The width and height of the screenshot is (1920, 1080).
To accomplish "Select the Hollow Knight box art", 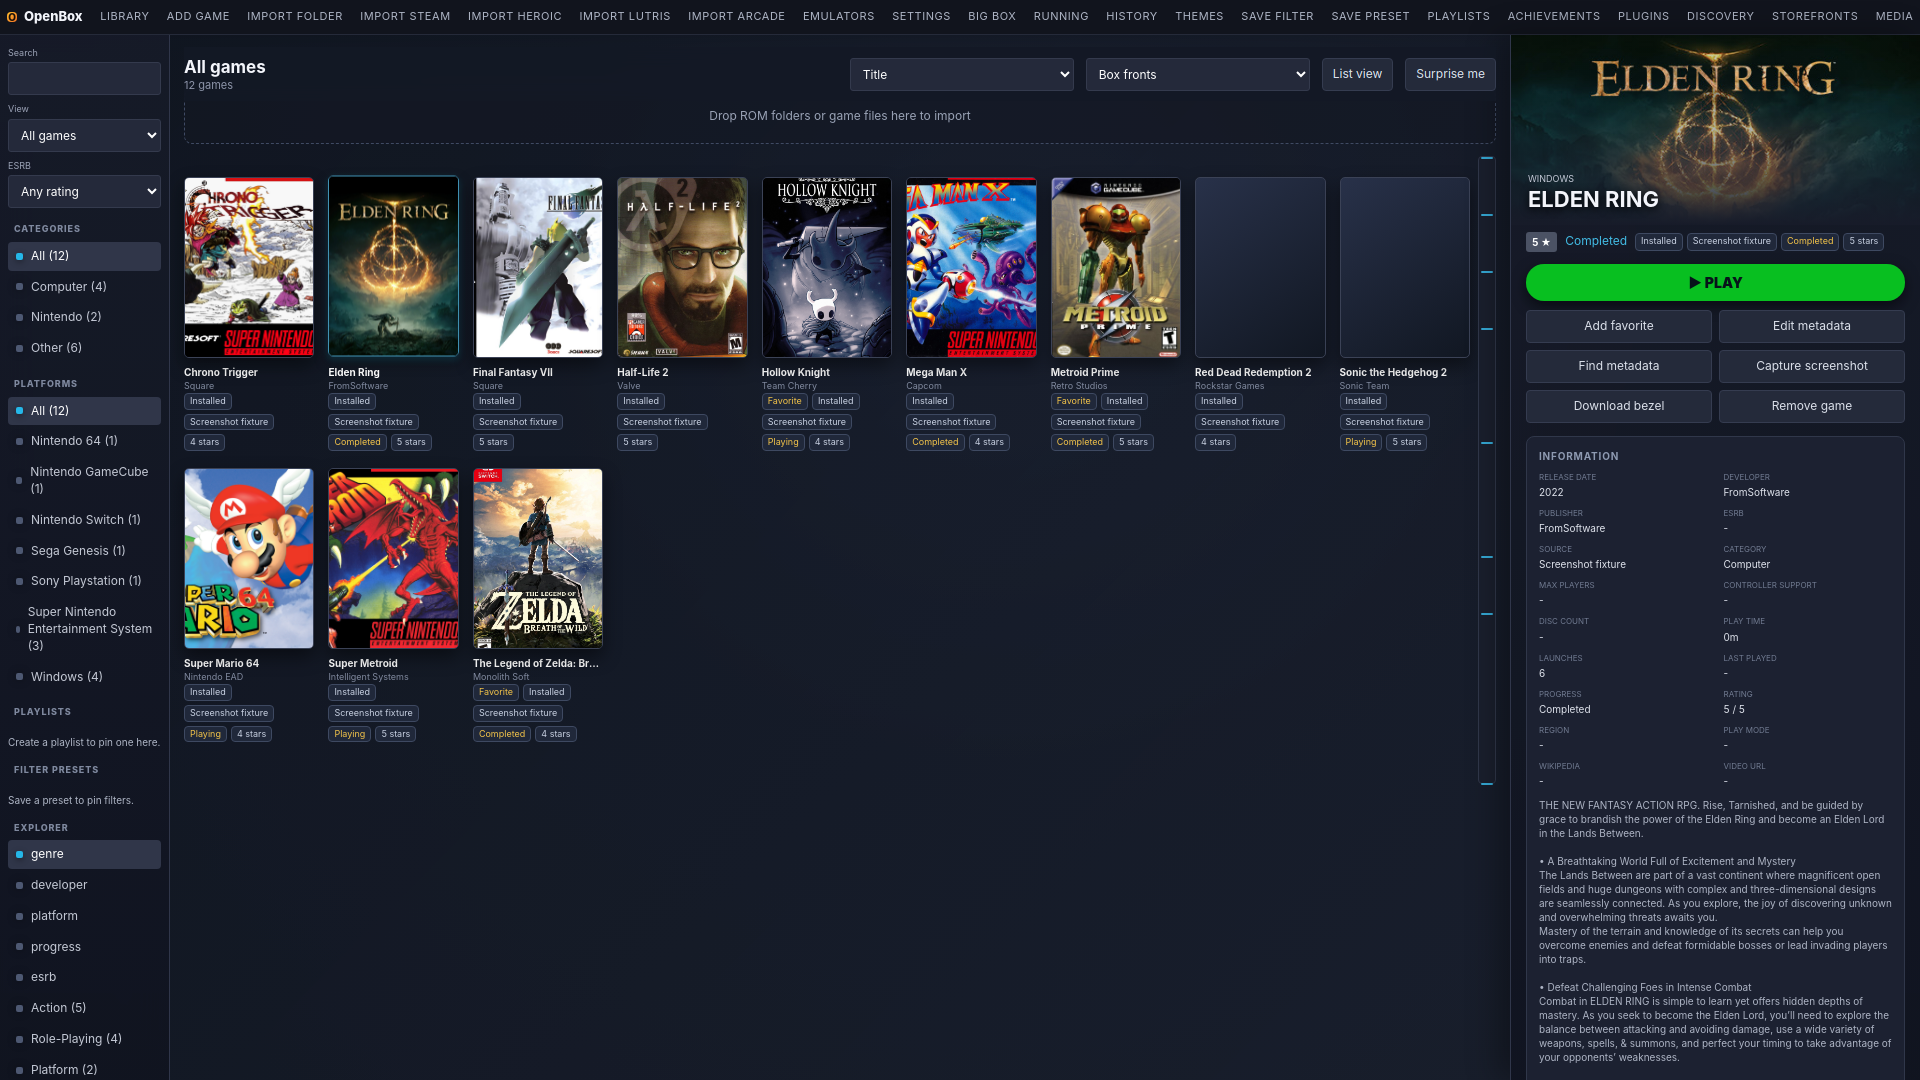I will coord(827,267).
